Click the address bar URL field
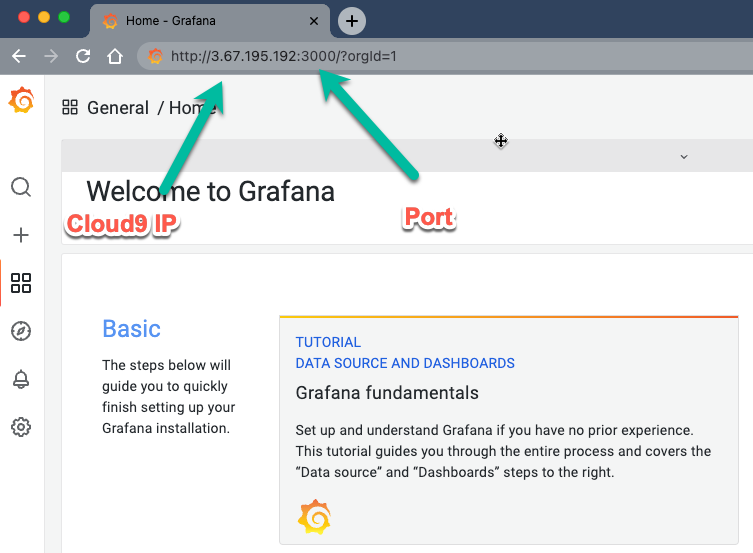 click(445, 56)
